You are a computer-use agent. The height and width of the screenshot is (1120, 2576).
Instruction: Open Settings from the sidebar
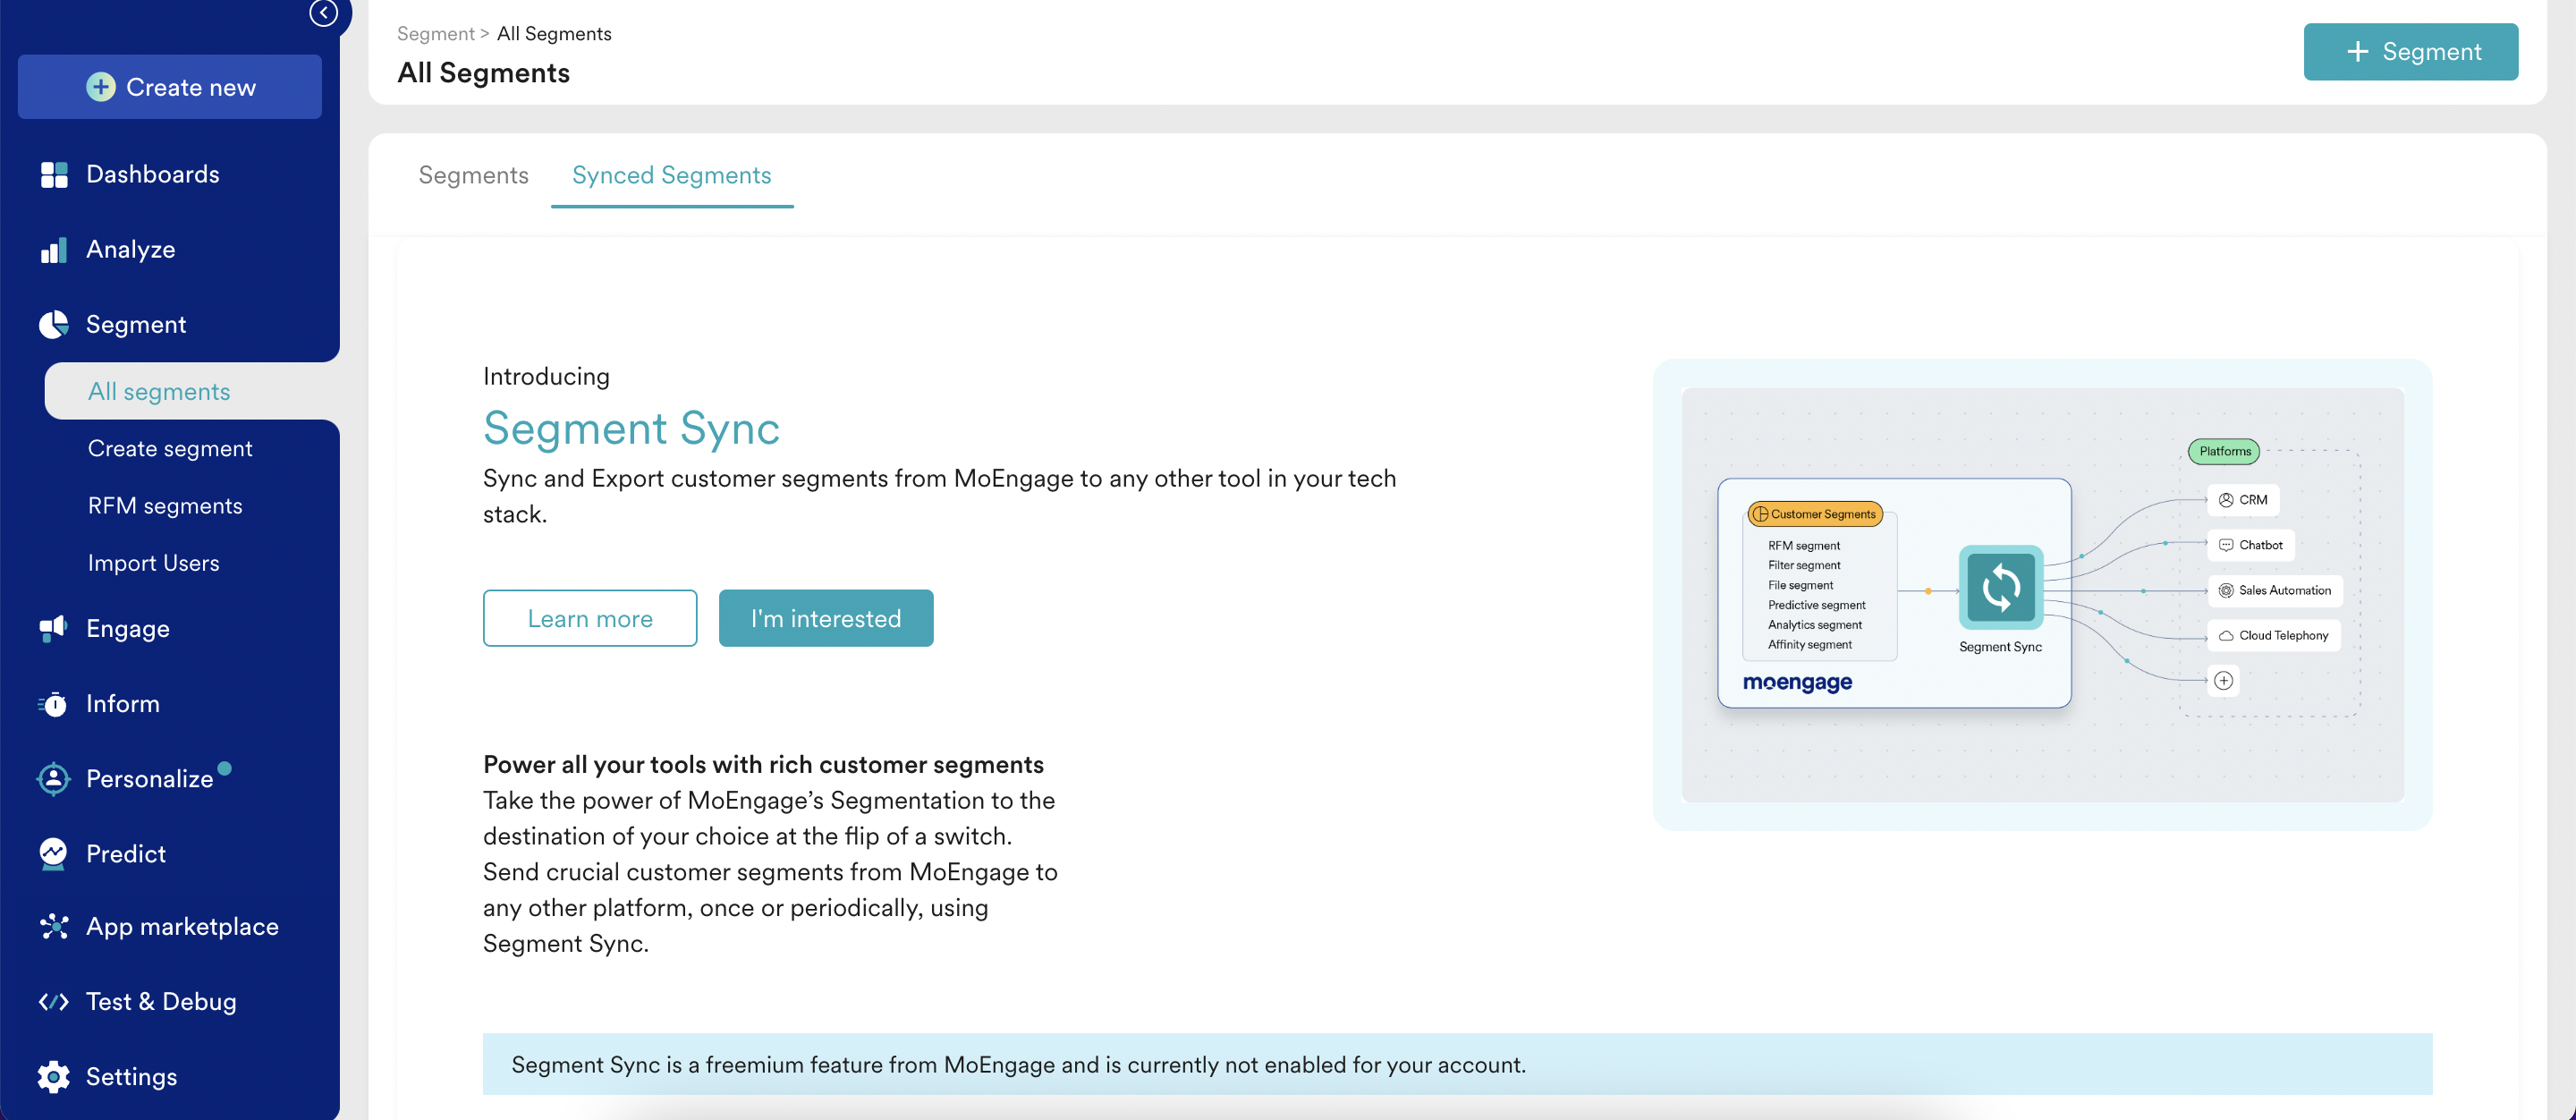coord(131,1076)
